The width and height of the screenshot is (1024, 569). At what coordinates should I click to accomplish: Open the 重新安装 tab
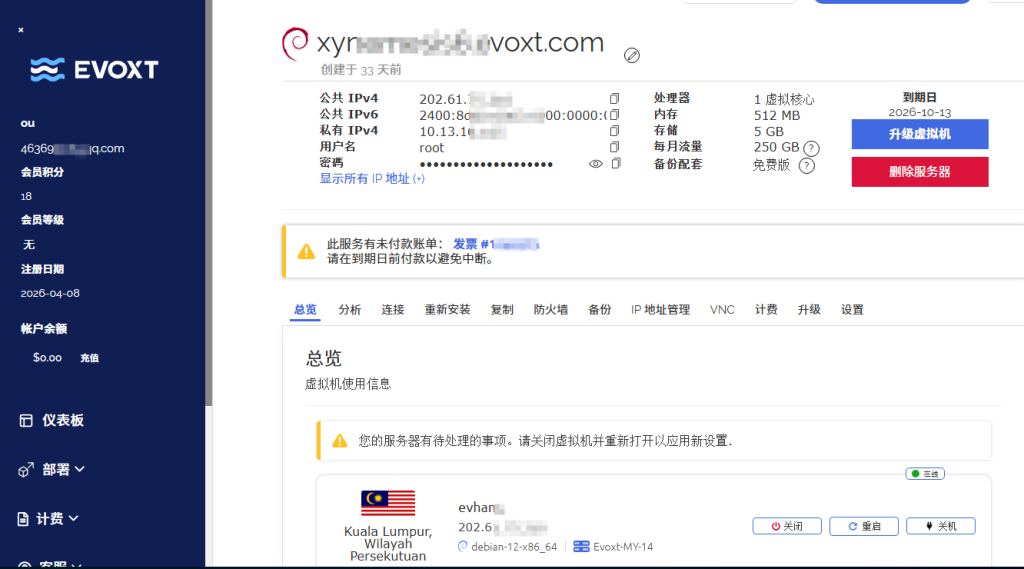(447, 310)
